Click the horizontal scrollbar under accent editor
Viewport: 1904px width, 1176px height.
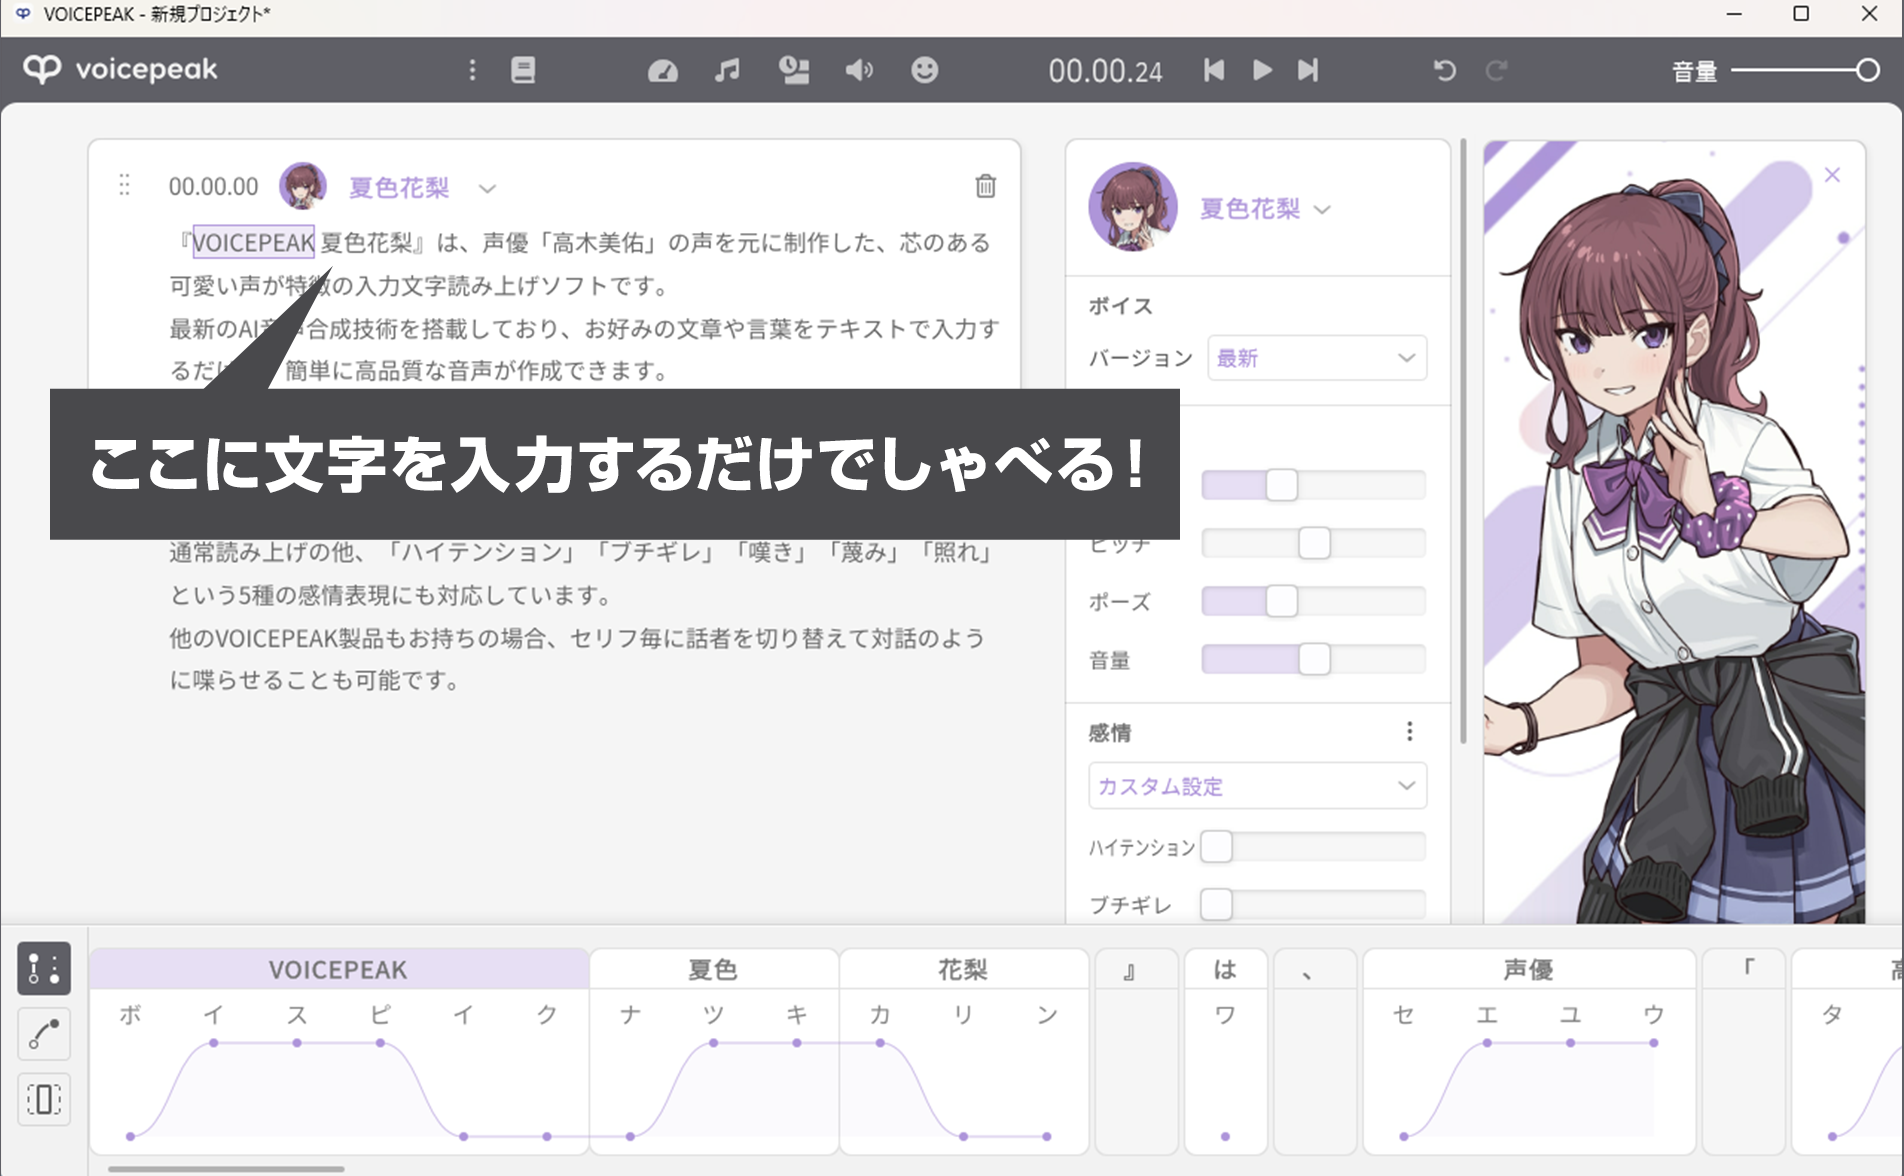pos(226,1168)
